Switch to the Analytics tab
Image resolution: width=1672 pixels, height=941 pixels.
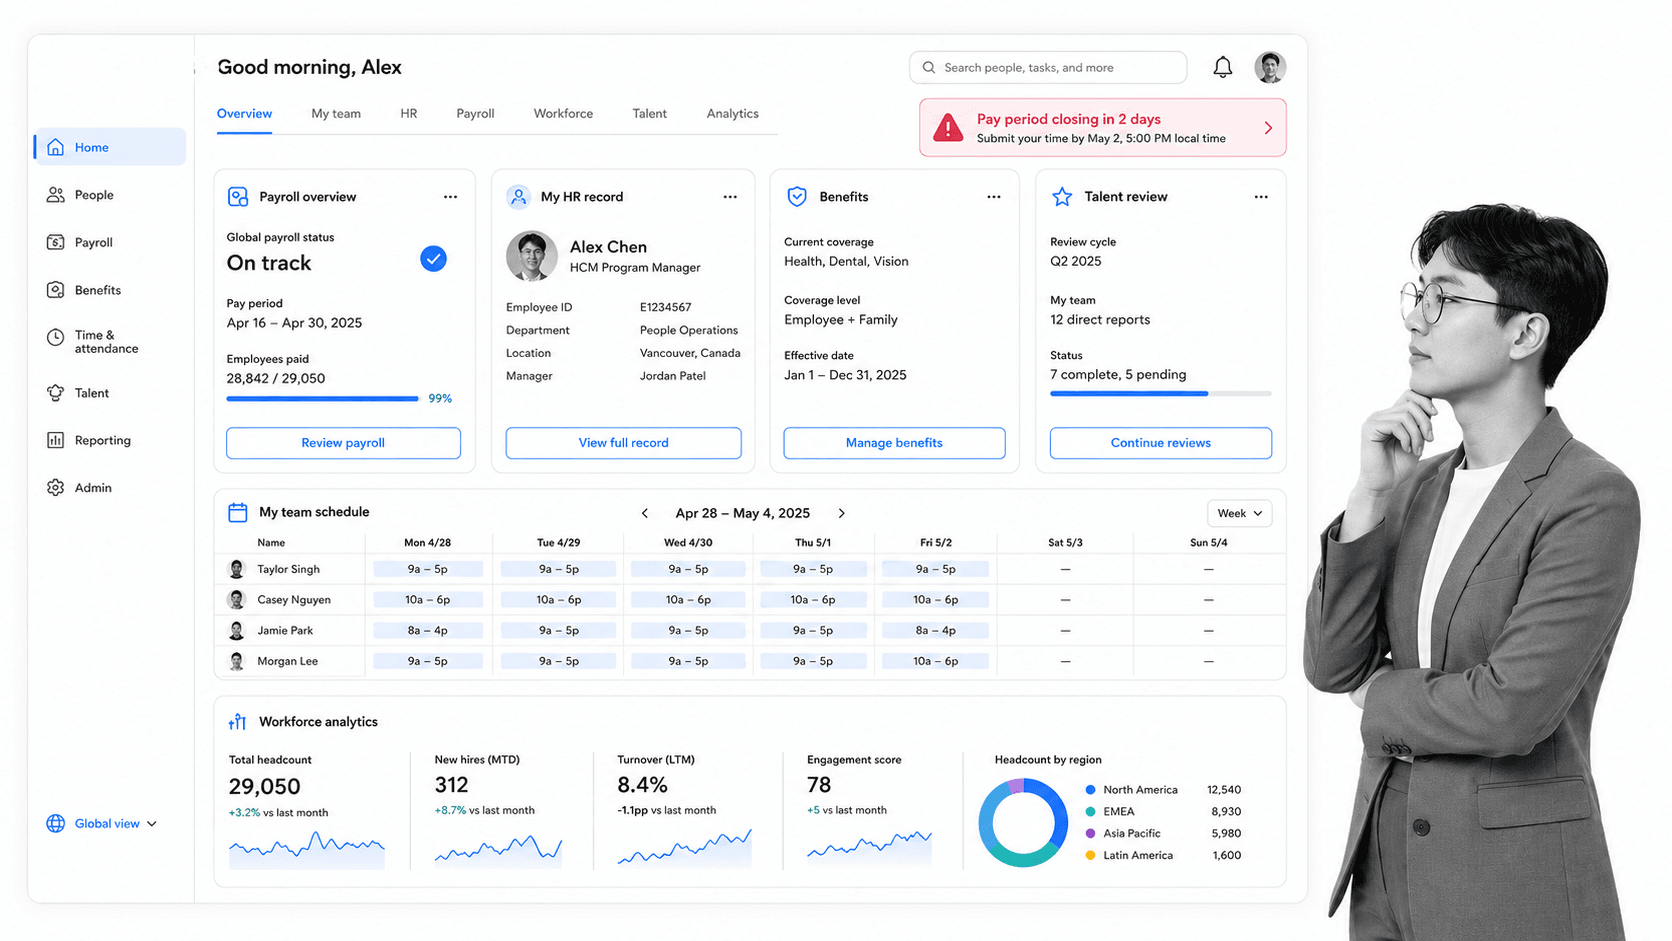733,114
